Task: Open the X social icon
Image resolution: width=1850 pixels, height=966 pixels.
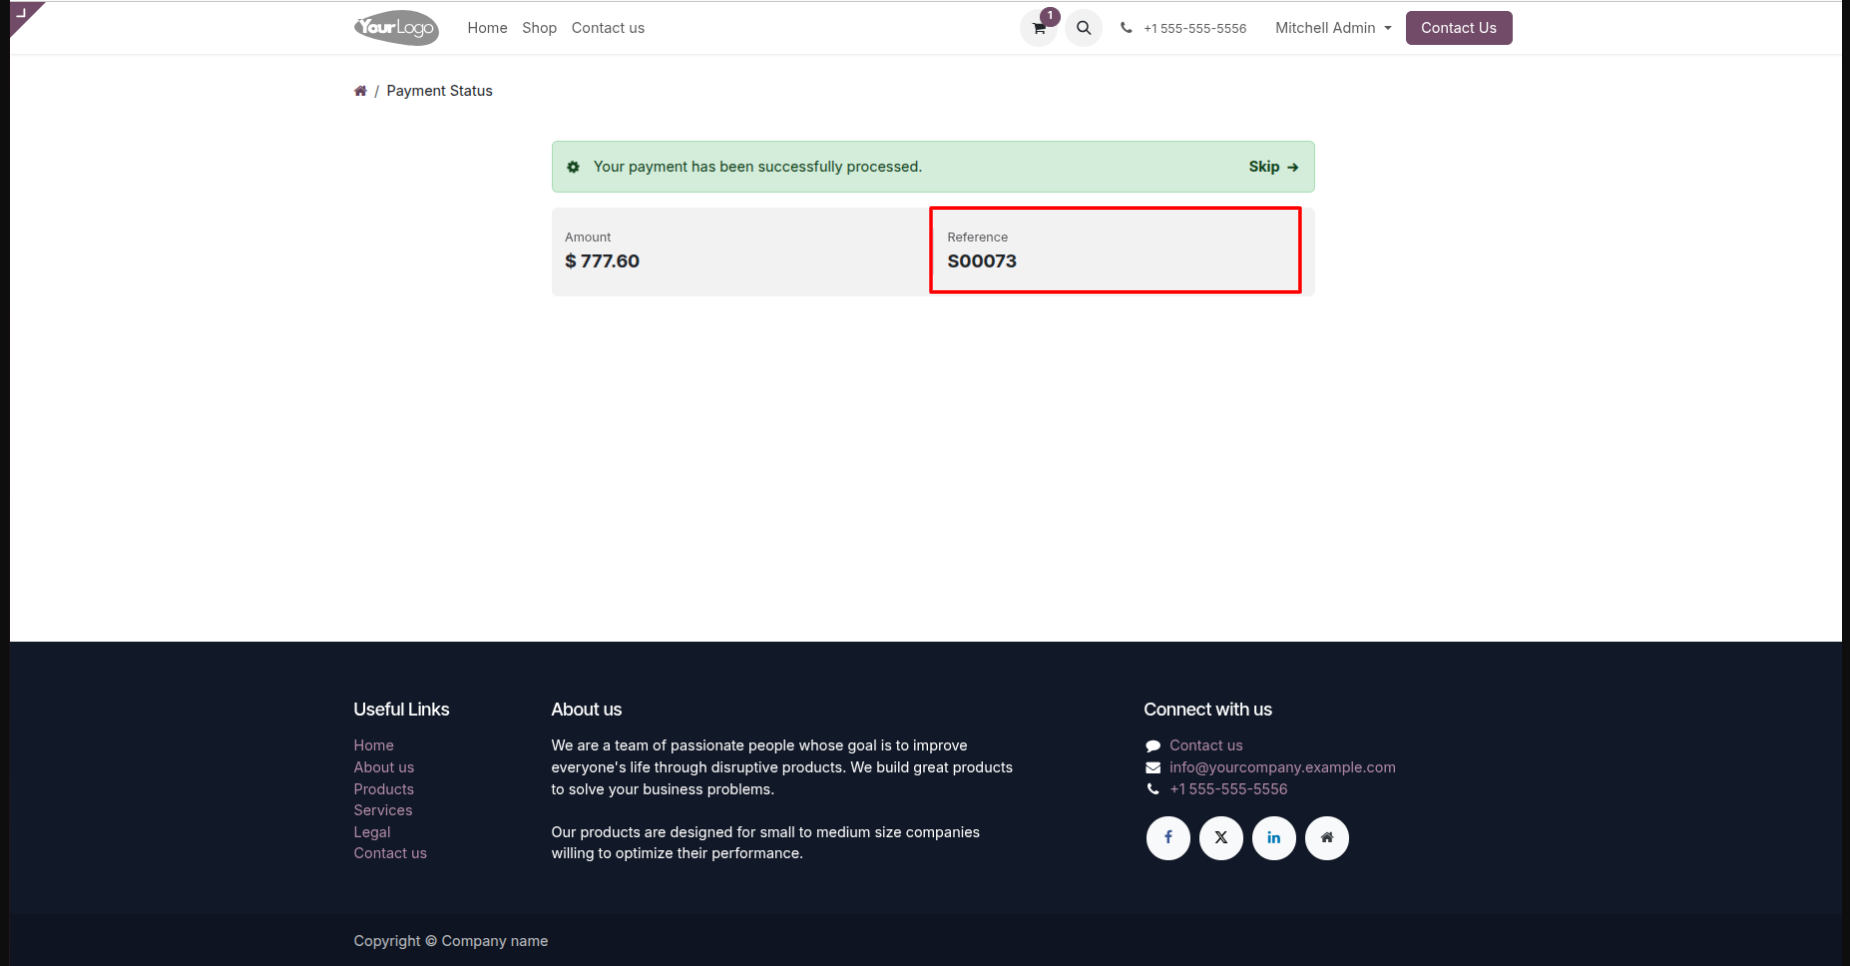Action: pos(1221,838)
